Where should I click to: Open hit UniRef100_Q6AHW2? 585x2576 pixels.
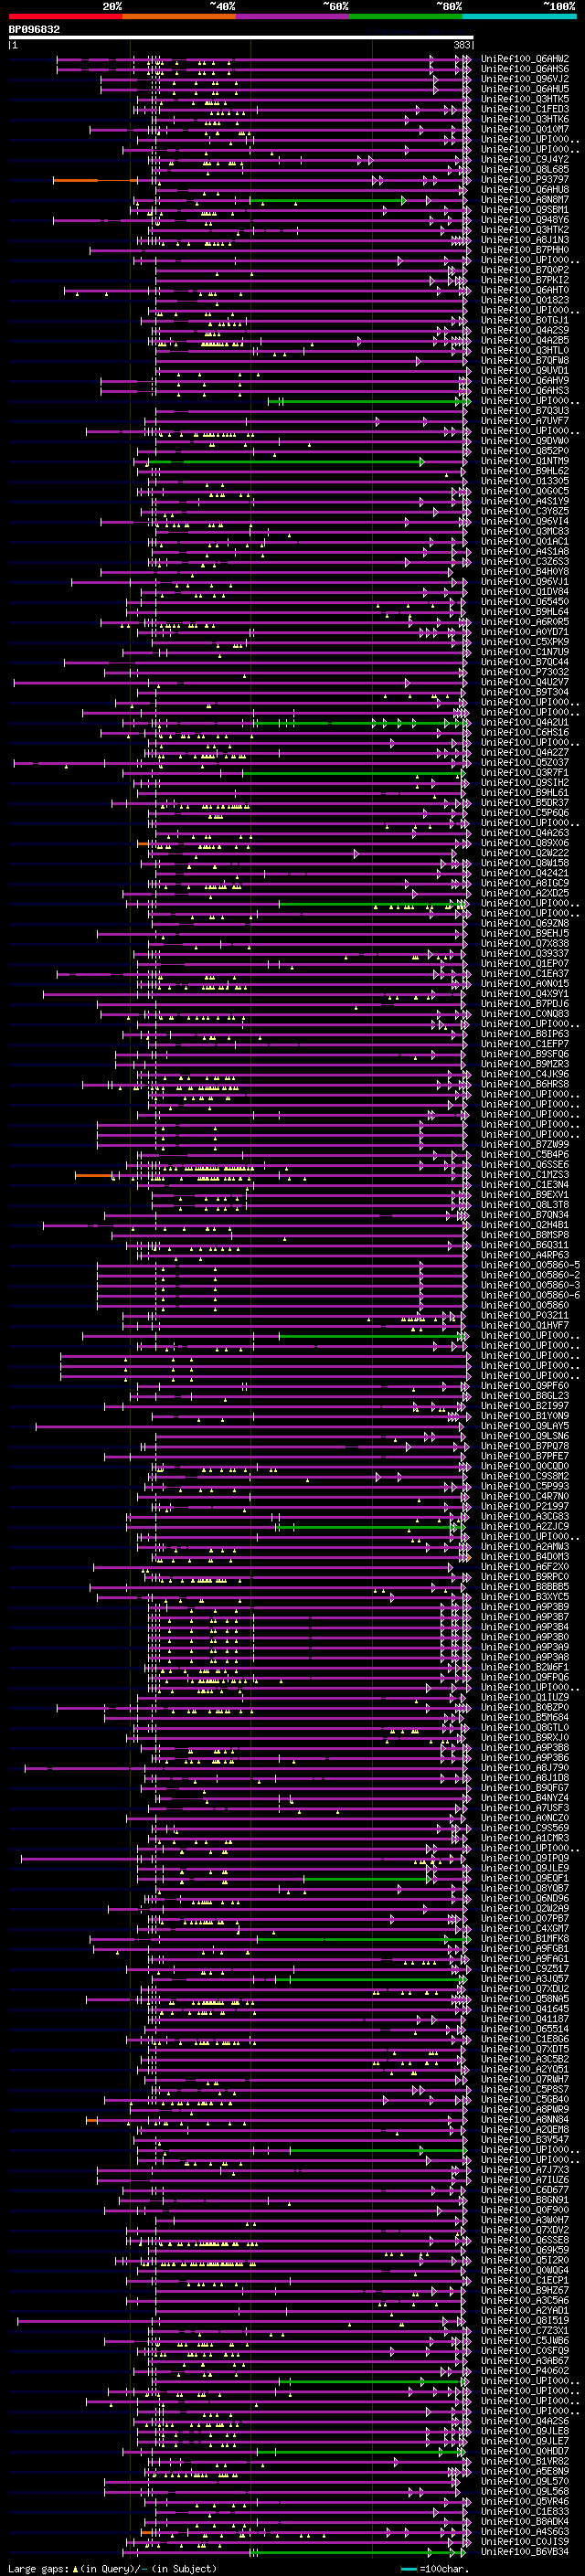(525, 59)
